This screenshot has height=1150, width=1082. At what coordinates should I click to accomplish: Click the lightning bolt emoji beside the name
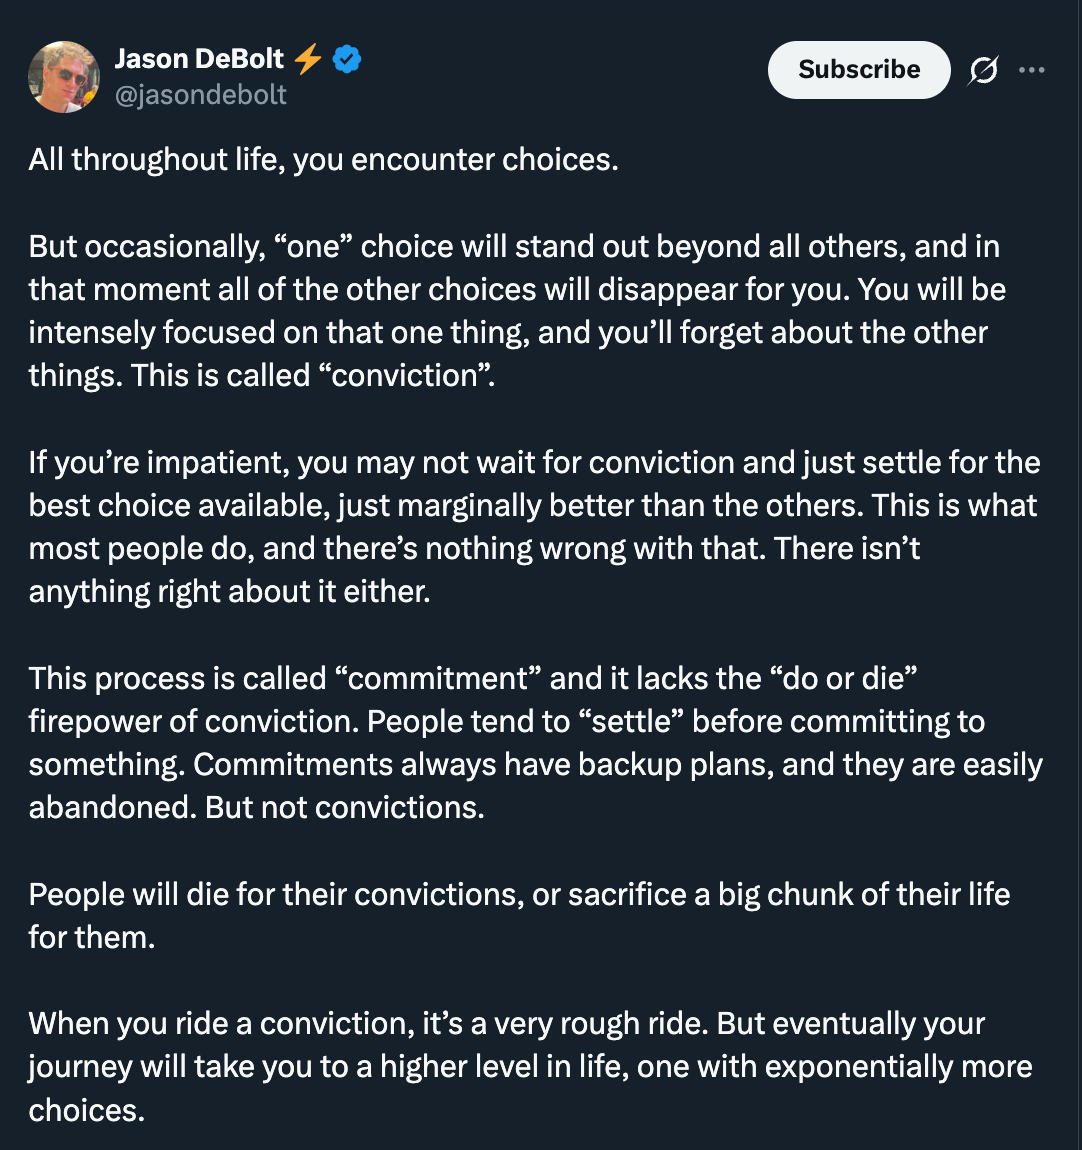point(308,60)
